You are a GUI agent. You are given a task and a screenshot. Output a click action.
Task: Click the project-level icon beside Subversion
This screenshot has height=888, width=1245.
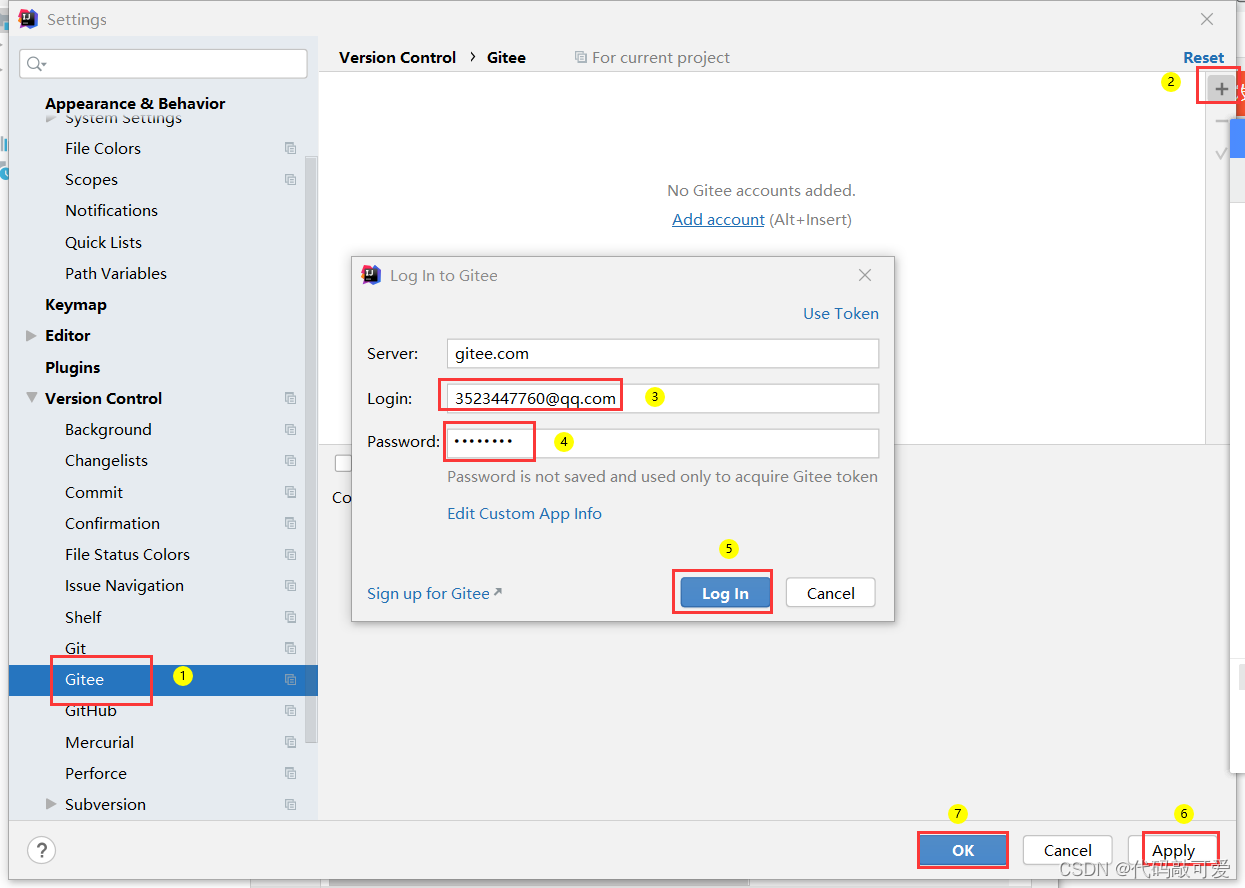(290, 805)
